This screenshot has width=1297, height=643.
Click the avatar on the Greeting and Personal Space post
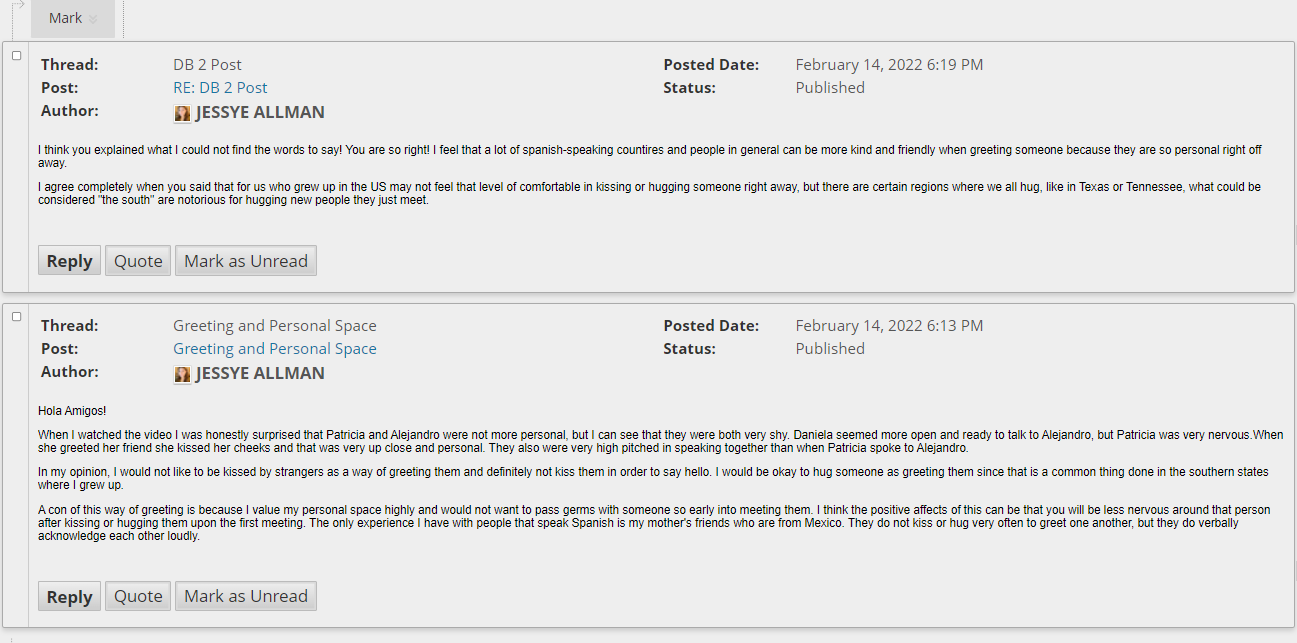[x=182, y=374]
